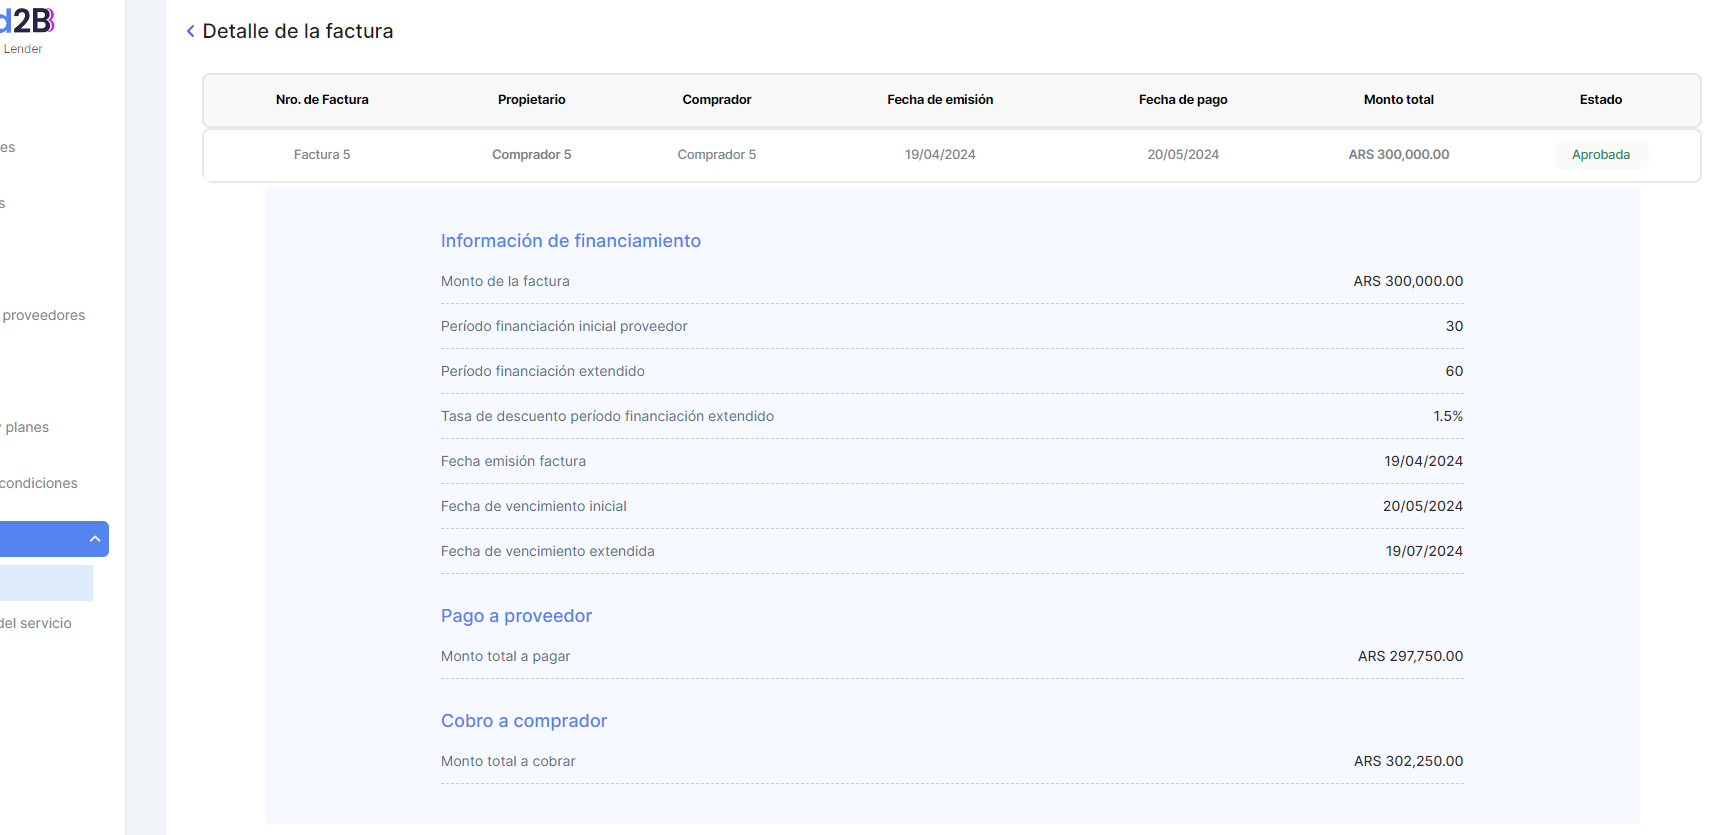The image size is (1728, 835).
Task: Open the sidebar item ending in 'condiciones'
Action: [39, 483]
